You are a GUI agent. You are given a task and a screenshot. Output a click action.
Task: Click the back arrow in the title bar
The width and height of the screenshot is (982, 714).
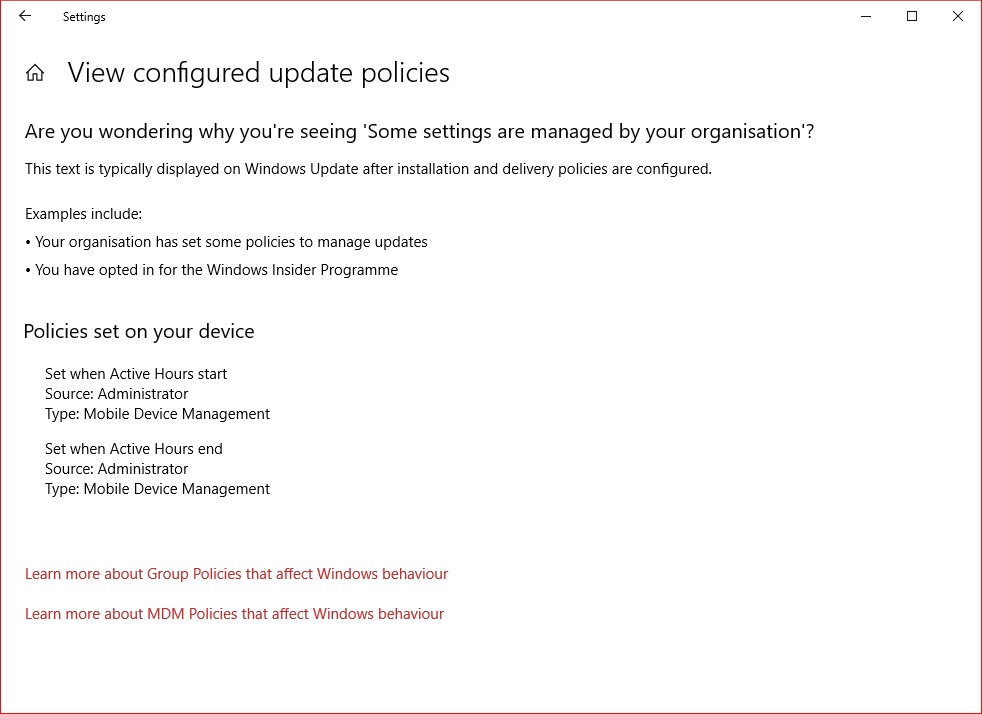click(x=25, y=16)
